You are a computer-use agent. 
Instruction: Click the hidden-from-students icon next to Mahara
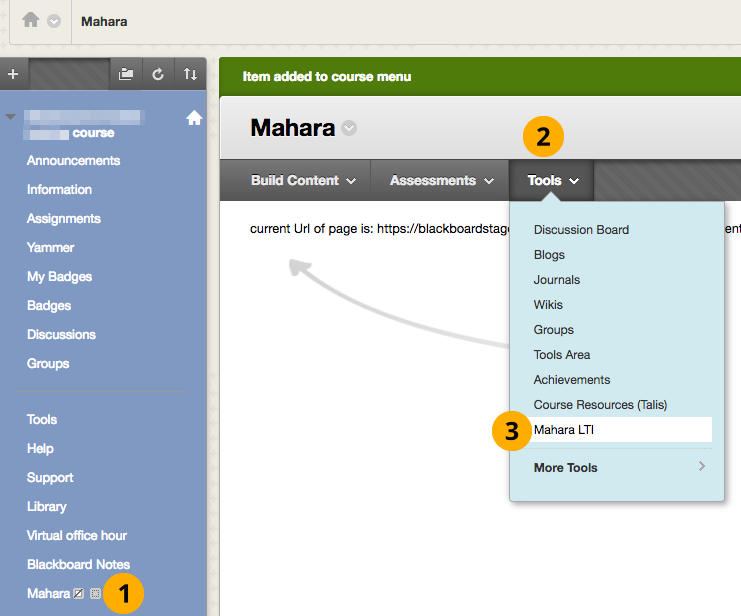coord(79,594)
